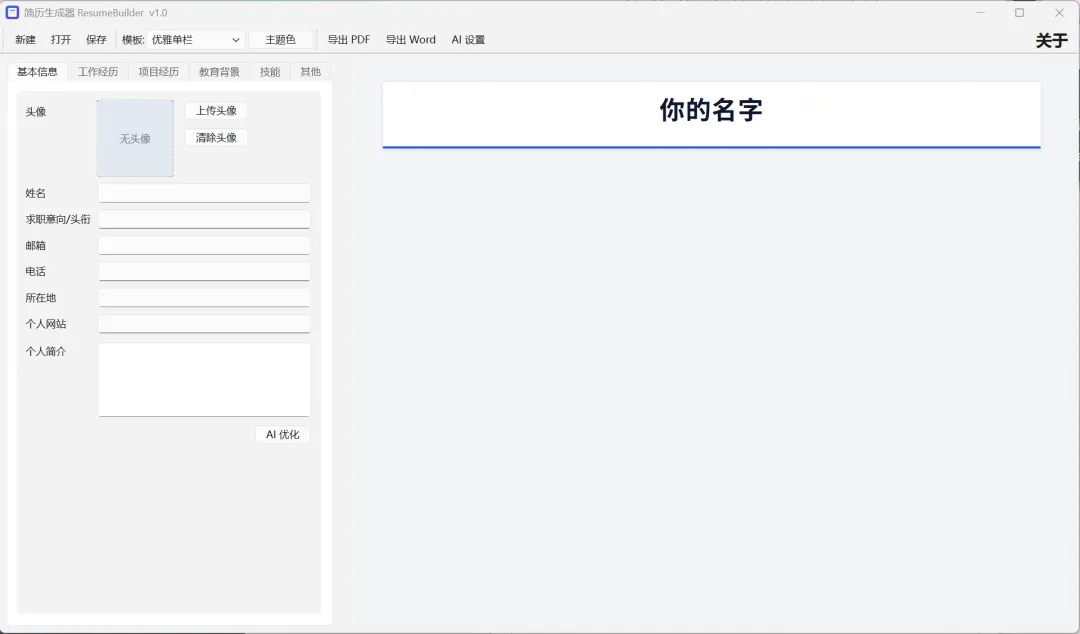
Task: Click the 个人简介 text area
Action: pos(205,380)
